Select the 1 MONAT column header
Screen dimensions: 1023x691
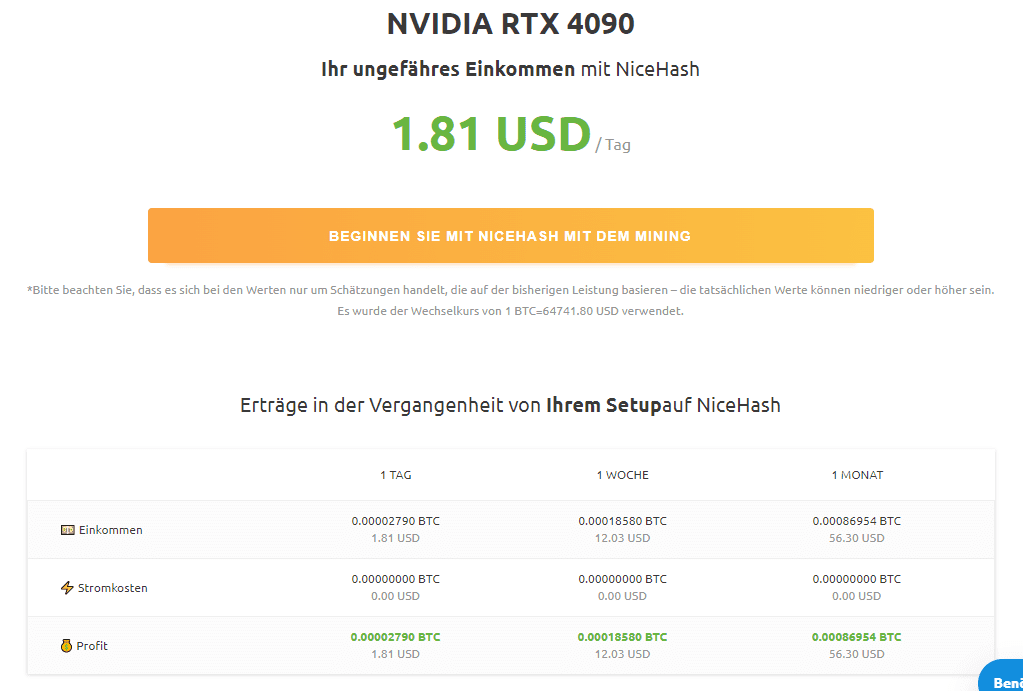[857, 475]
